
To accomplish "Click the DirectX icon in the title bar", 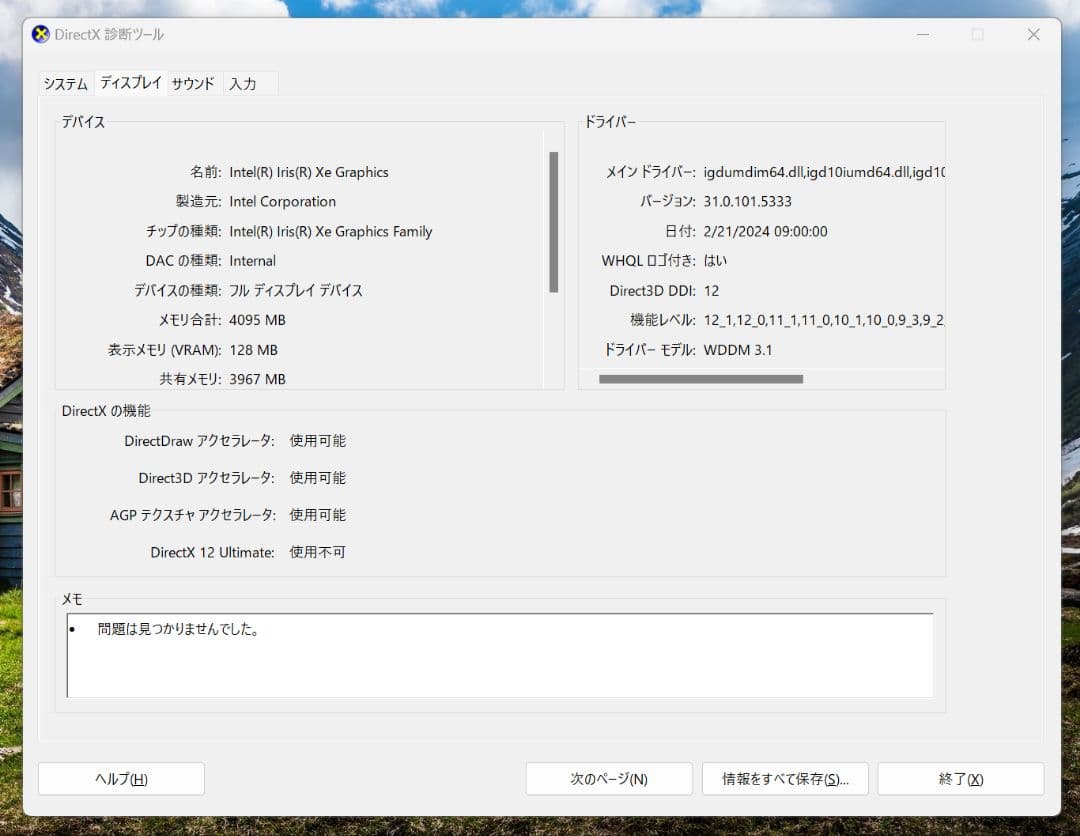I will click(38, 34).
